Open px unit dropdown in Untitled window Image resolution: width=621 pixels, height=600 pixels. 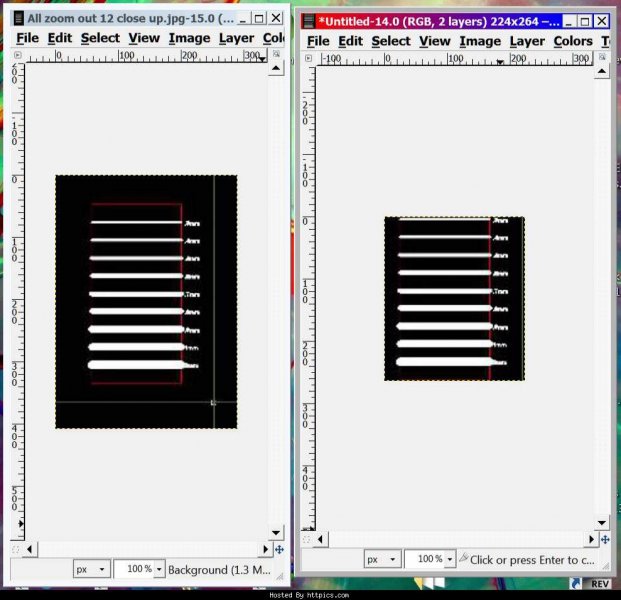[x=383, y=559]
